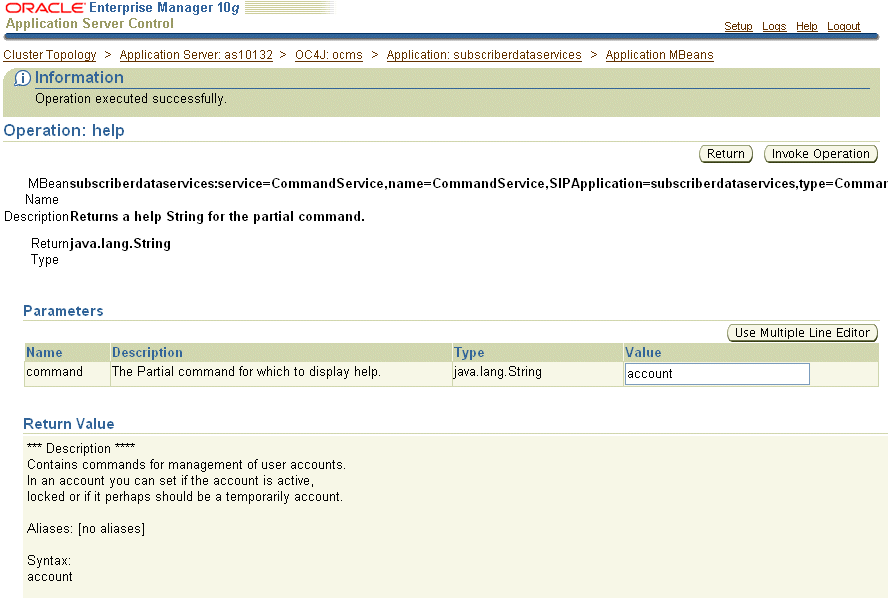The image size is (888, 598).
Task: Click the Return button
Action: pos(725,154)
